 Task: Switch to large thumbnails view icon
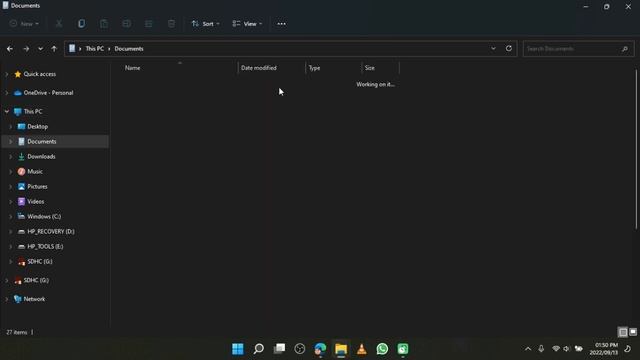633,332
